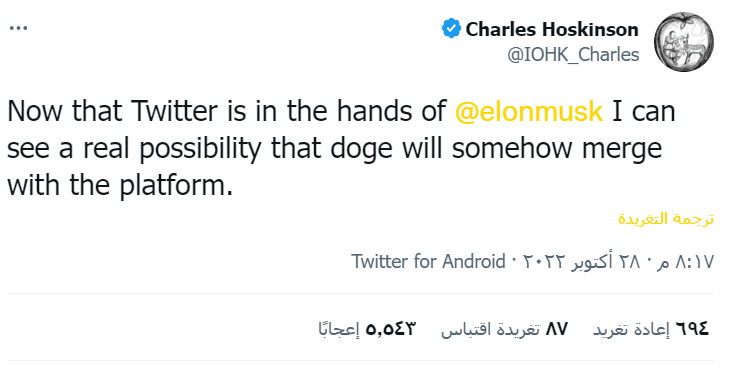Click the quote tweet label تغريدة اقتباس

point(490,329)
